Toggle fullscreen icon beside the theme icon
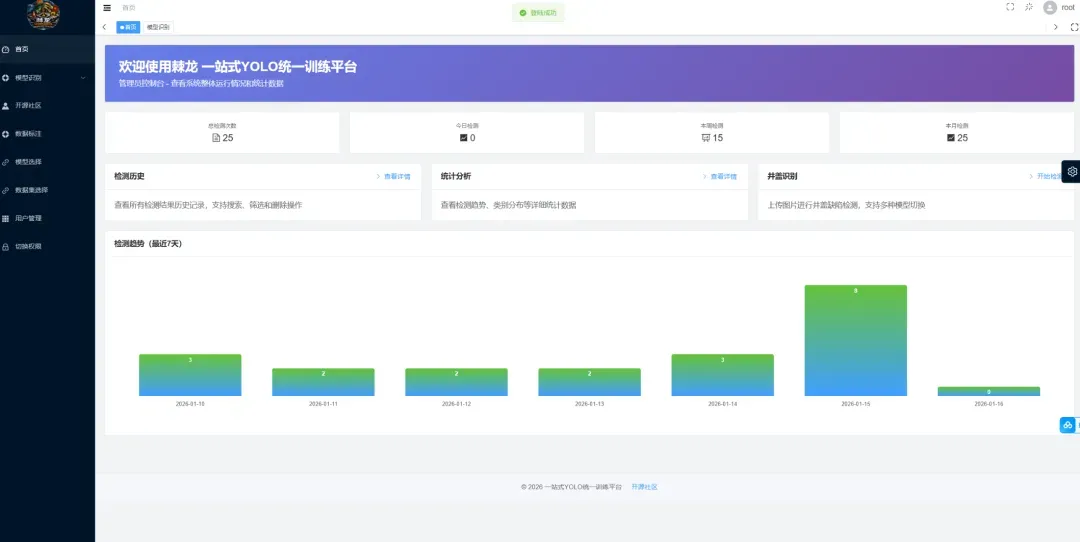This screenshot has height=542, width=1080. (1010, 7)
